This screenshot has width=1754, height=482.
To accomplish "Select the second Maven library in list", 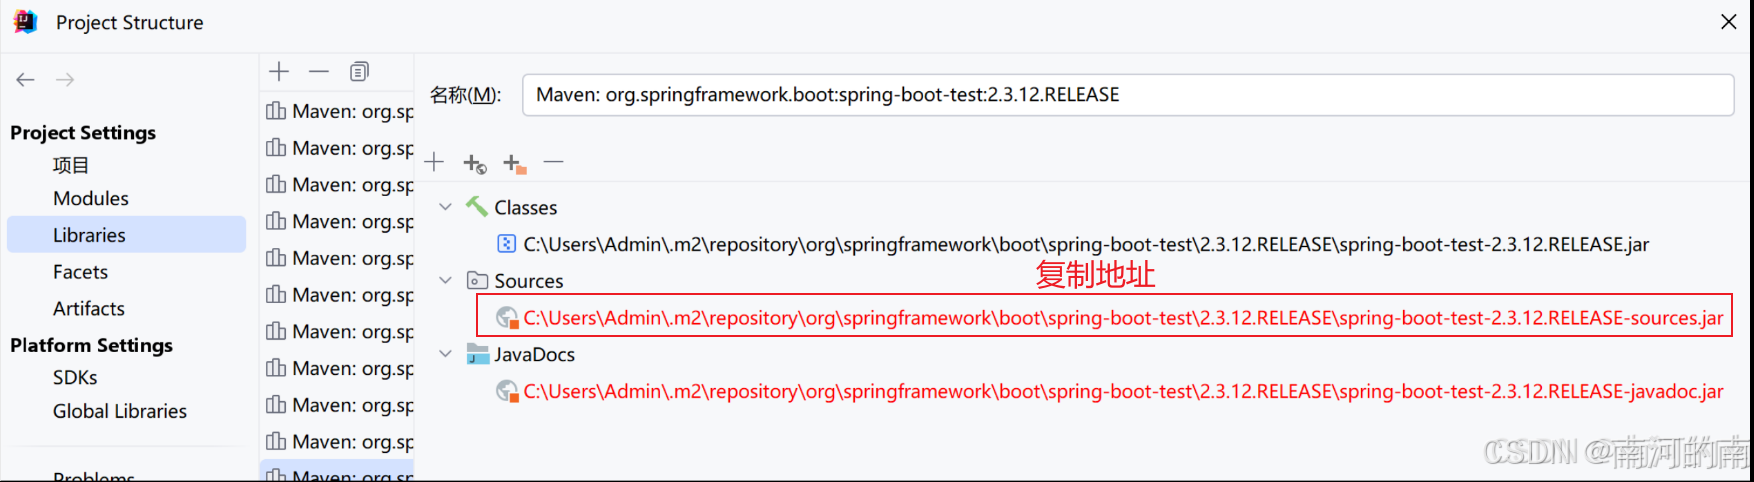I will (x=338, y=148).
